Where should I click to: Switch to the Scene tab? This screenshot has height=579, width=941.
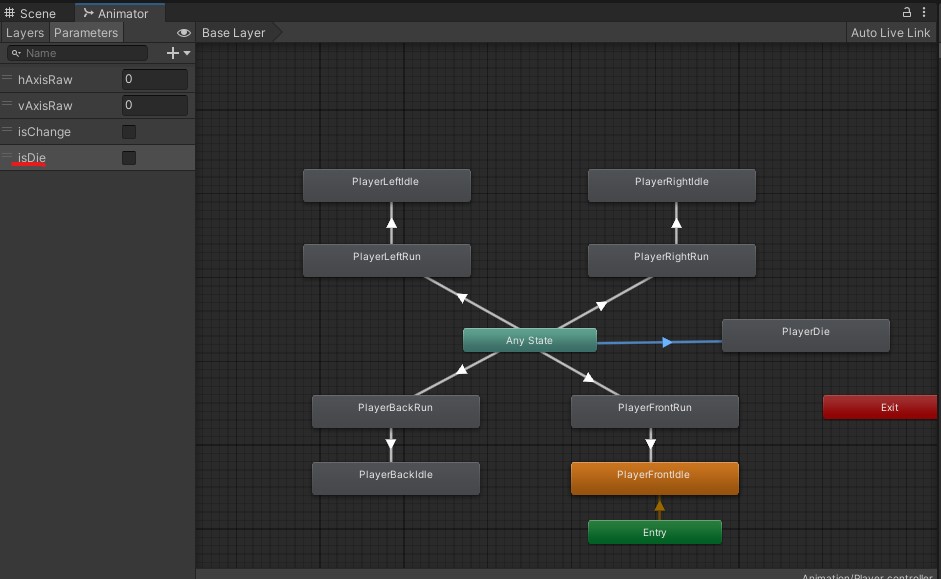[x=30, y=13]
